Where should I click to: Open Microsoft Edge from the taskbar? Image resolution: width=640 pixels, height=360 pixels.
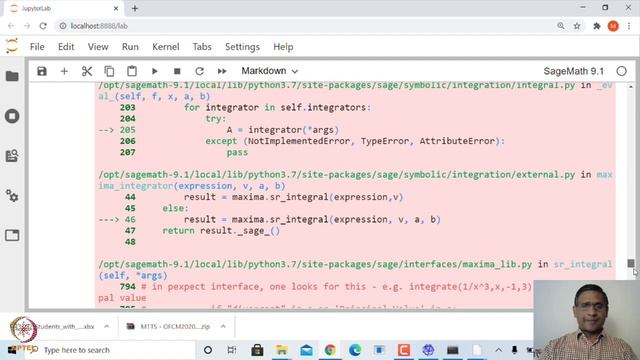pos(355,350)
